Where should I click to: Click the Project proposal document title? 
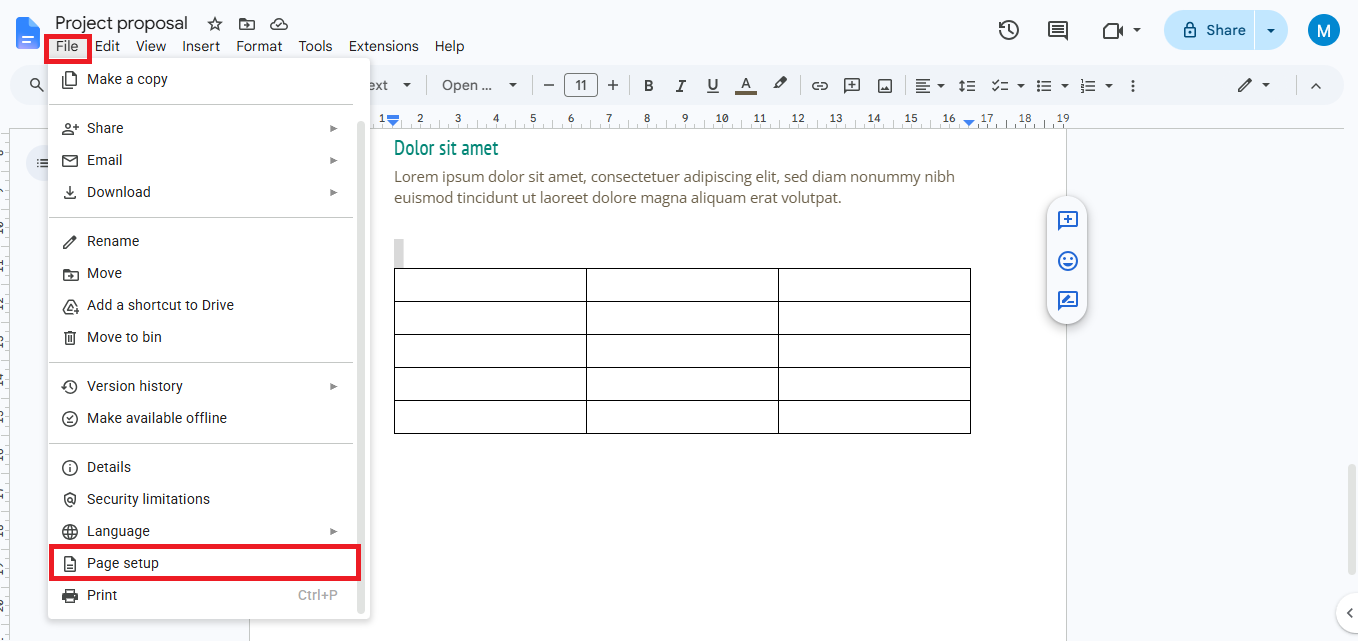[121, 23]
